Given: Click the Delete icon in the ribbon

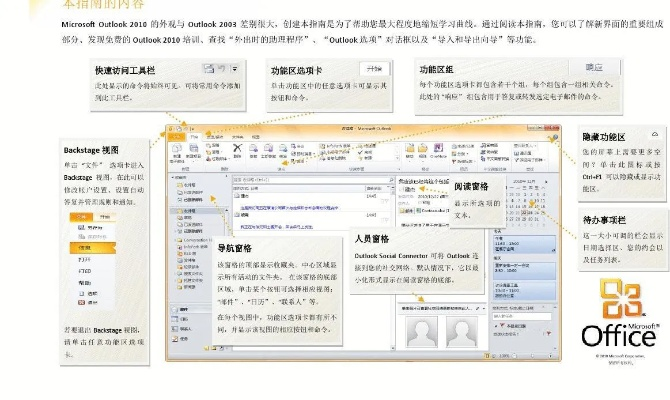Looking at the screenshot, I should 238,151.
